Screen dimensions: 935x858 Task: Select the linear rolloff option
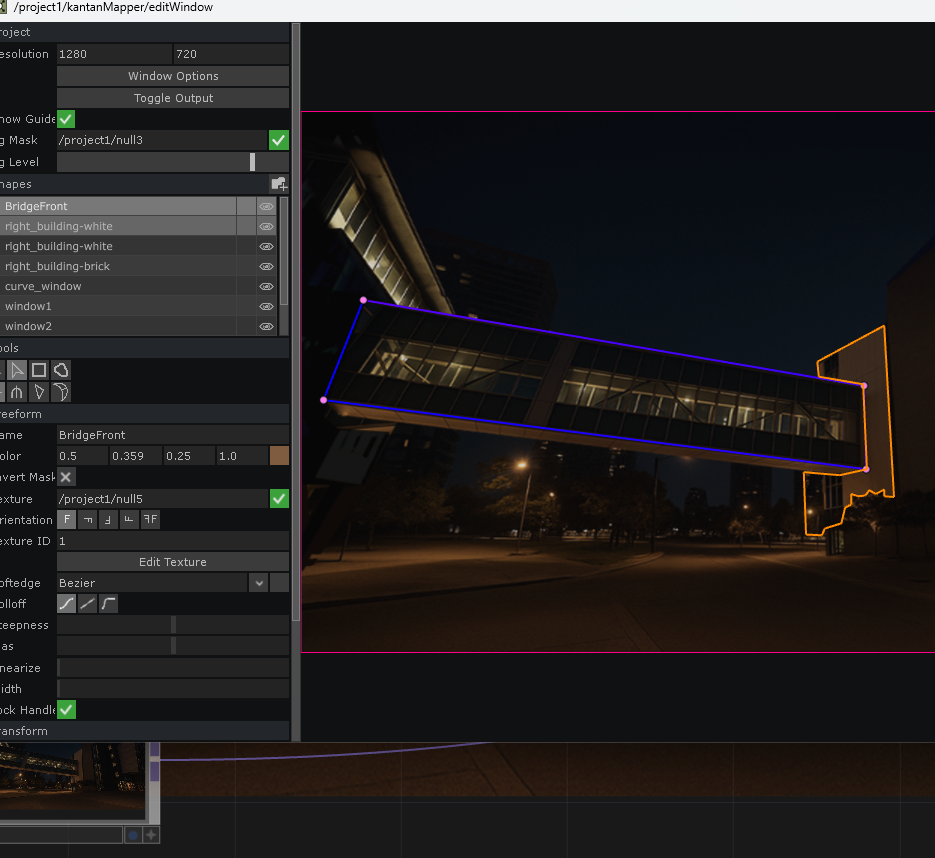(87, 603)
